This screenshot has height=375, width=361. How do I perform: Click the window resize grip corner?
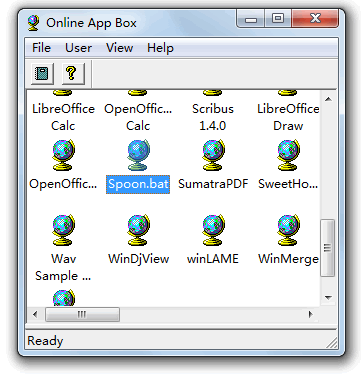[x=332, y=342]
